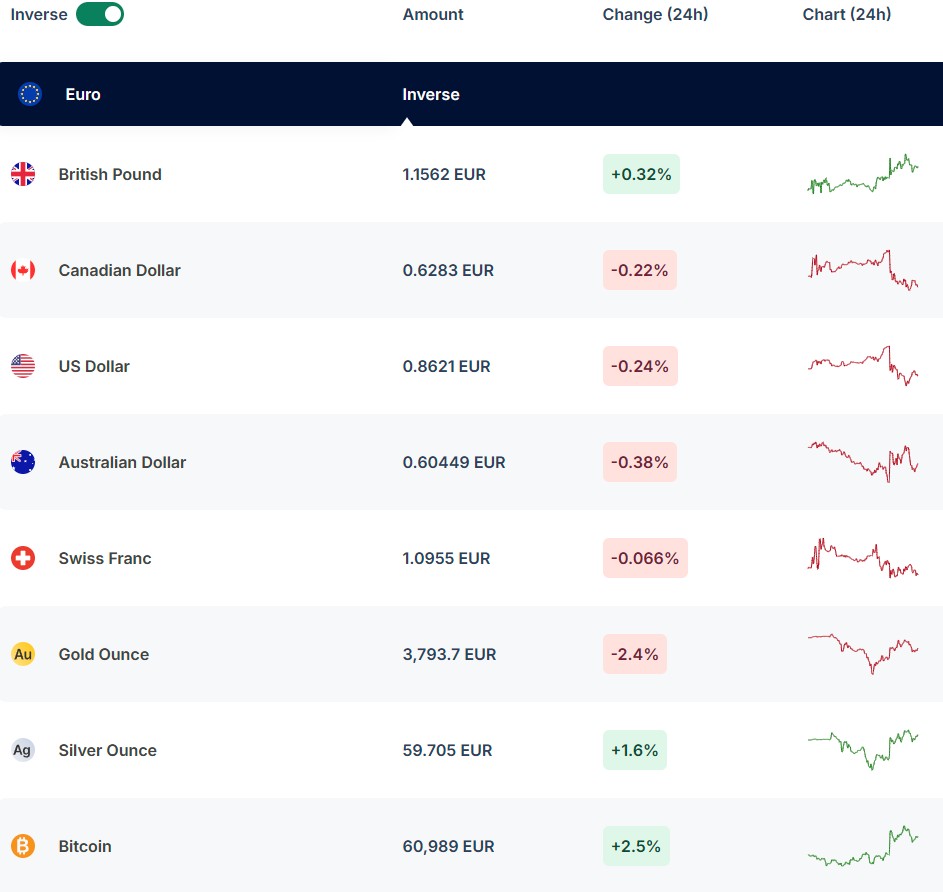Click the Bitcoin logo icon
This screenshot has width=943, height=892.
coord(23,846)
